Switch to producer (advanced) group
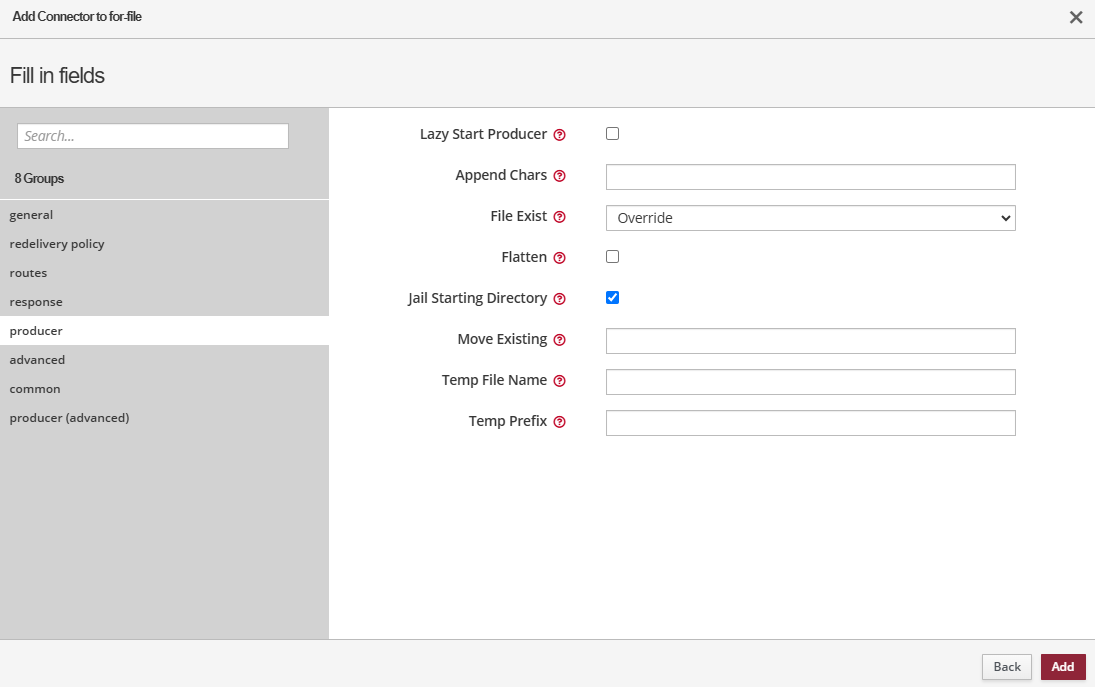 coord(69,418)
